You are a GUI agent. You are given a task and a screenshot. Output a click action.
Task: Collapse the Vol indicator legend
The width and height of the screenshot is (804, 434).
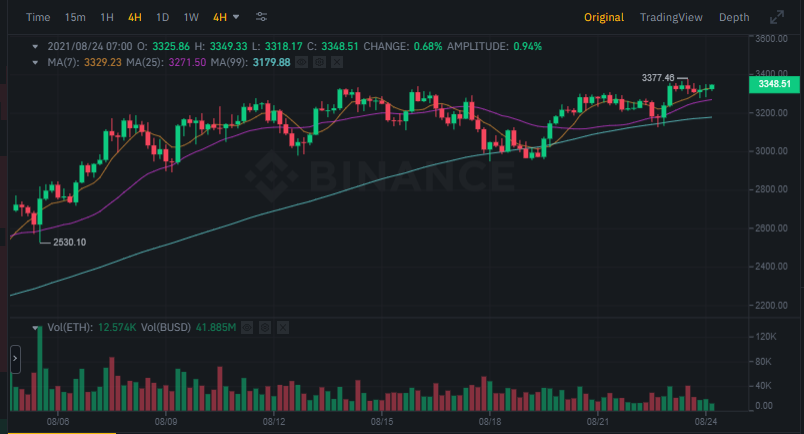(36, 327)
